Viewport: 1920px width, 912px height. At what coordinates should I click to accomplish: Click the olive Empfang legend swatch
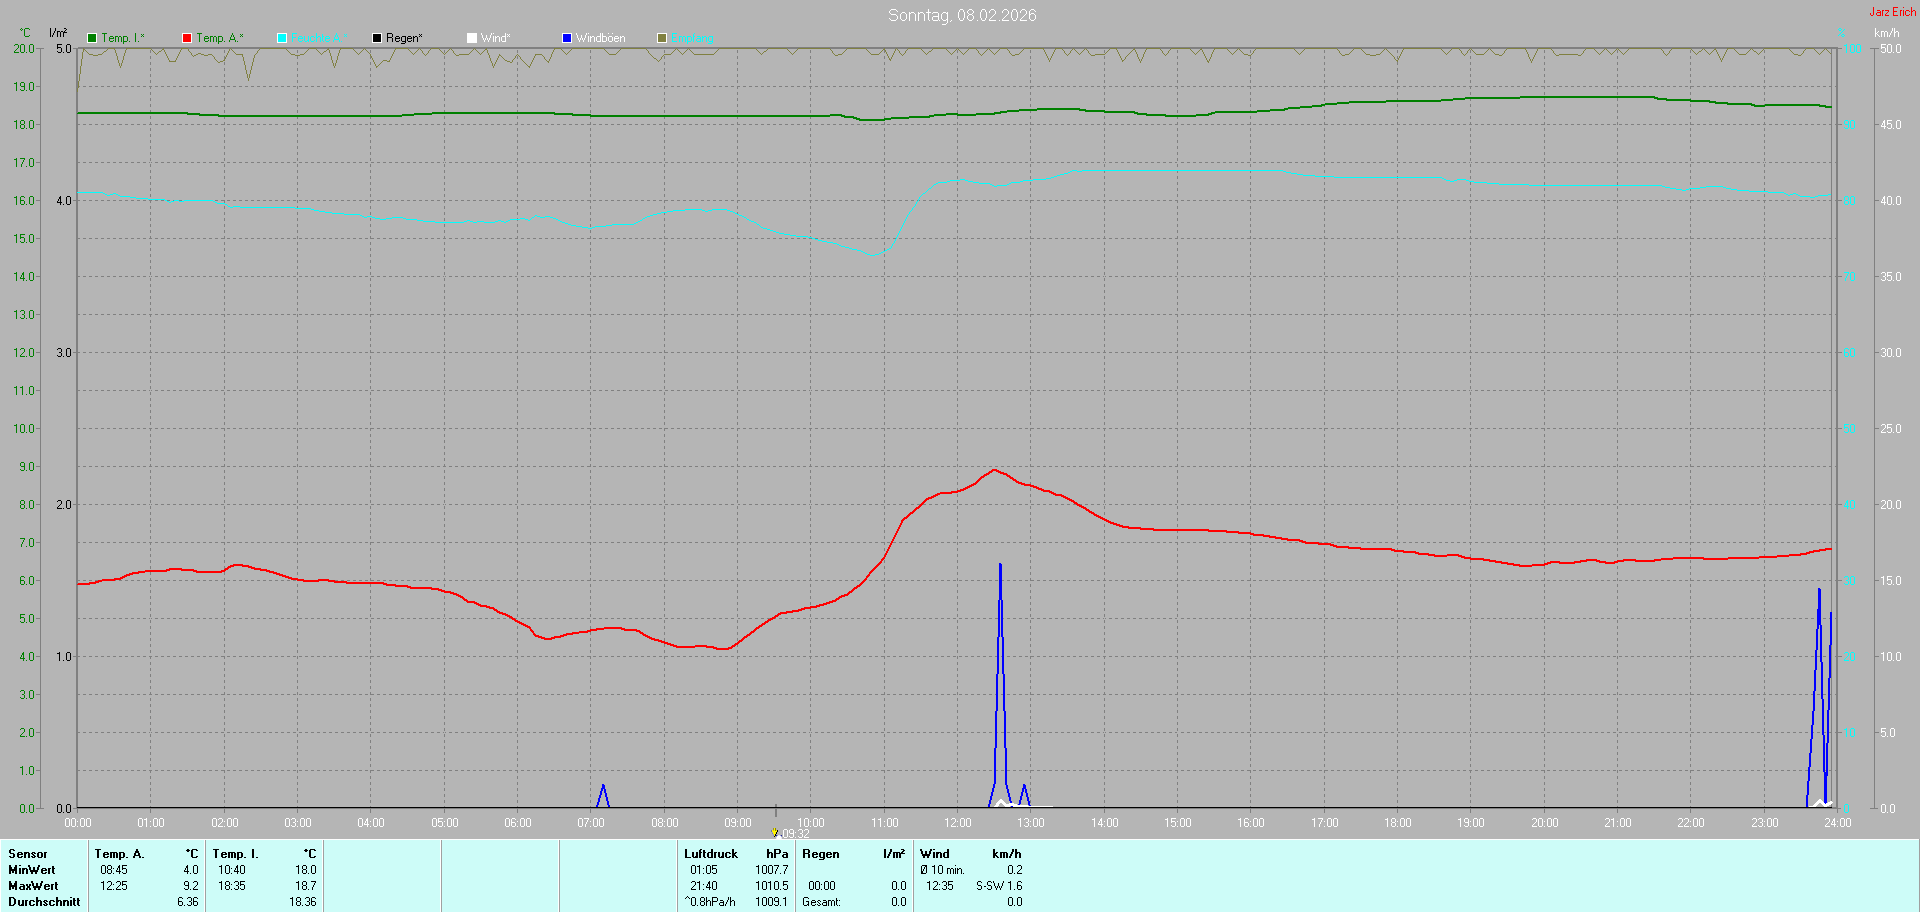(662, 38)
